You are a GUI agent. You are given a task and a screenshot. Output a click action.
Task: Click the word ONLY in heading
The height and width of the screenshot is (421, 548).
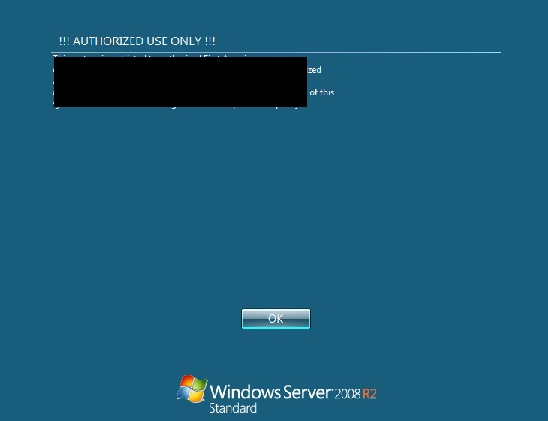coord(186,41)
